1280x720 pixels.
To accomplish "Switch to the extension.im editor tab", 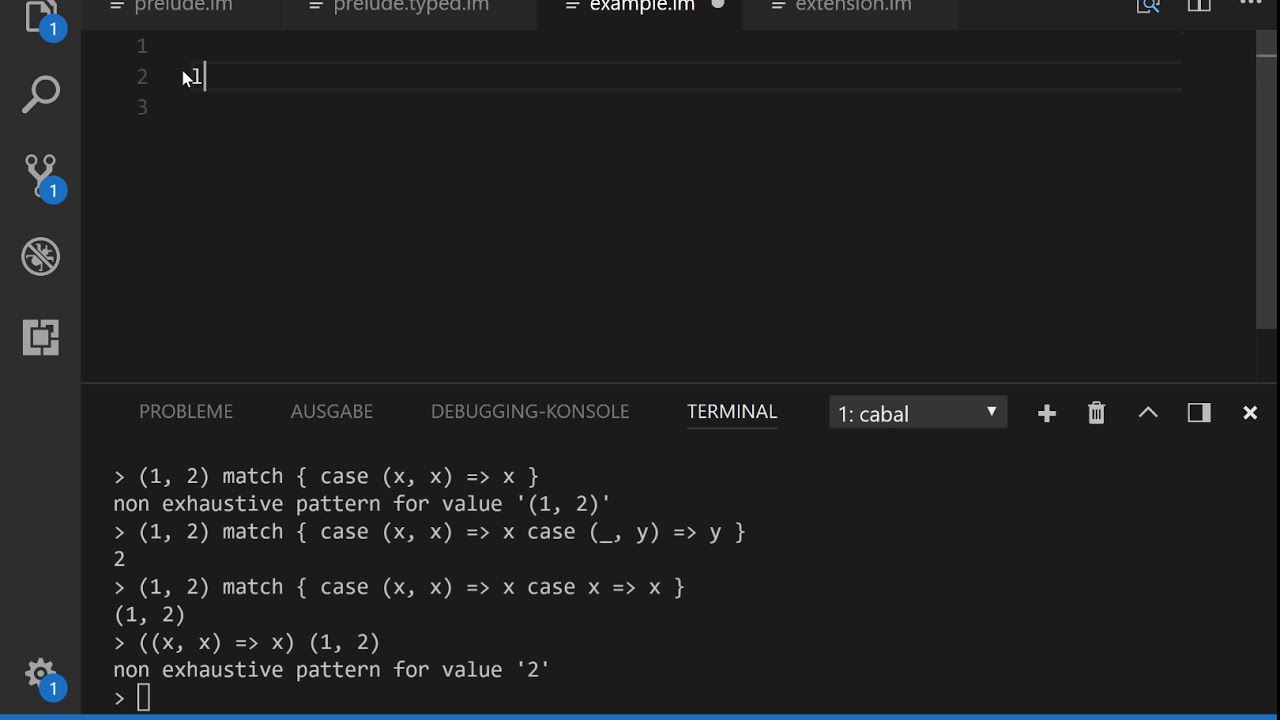I will [853, 7].
